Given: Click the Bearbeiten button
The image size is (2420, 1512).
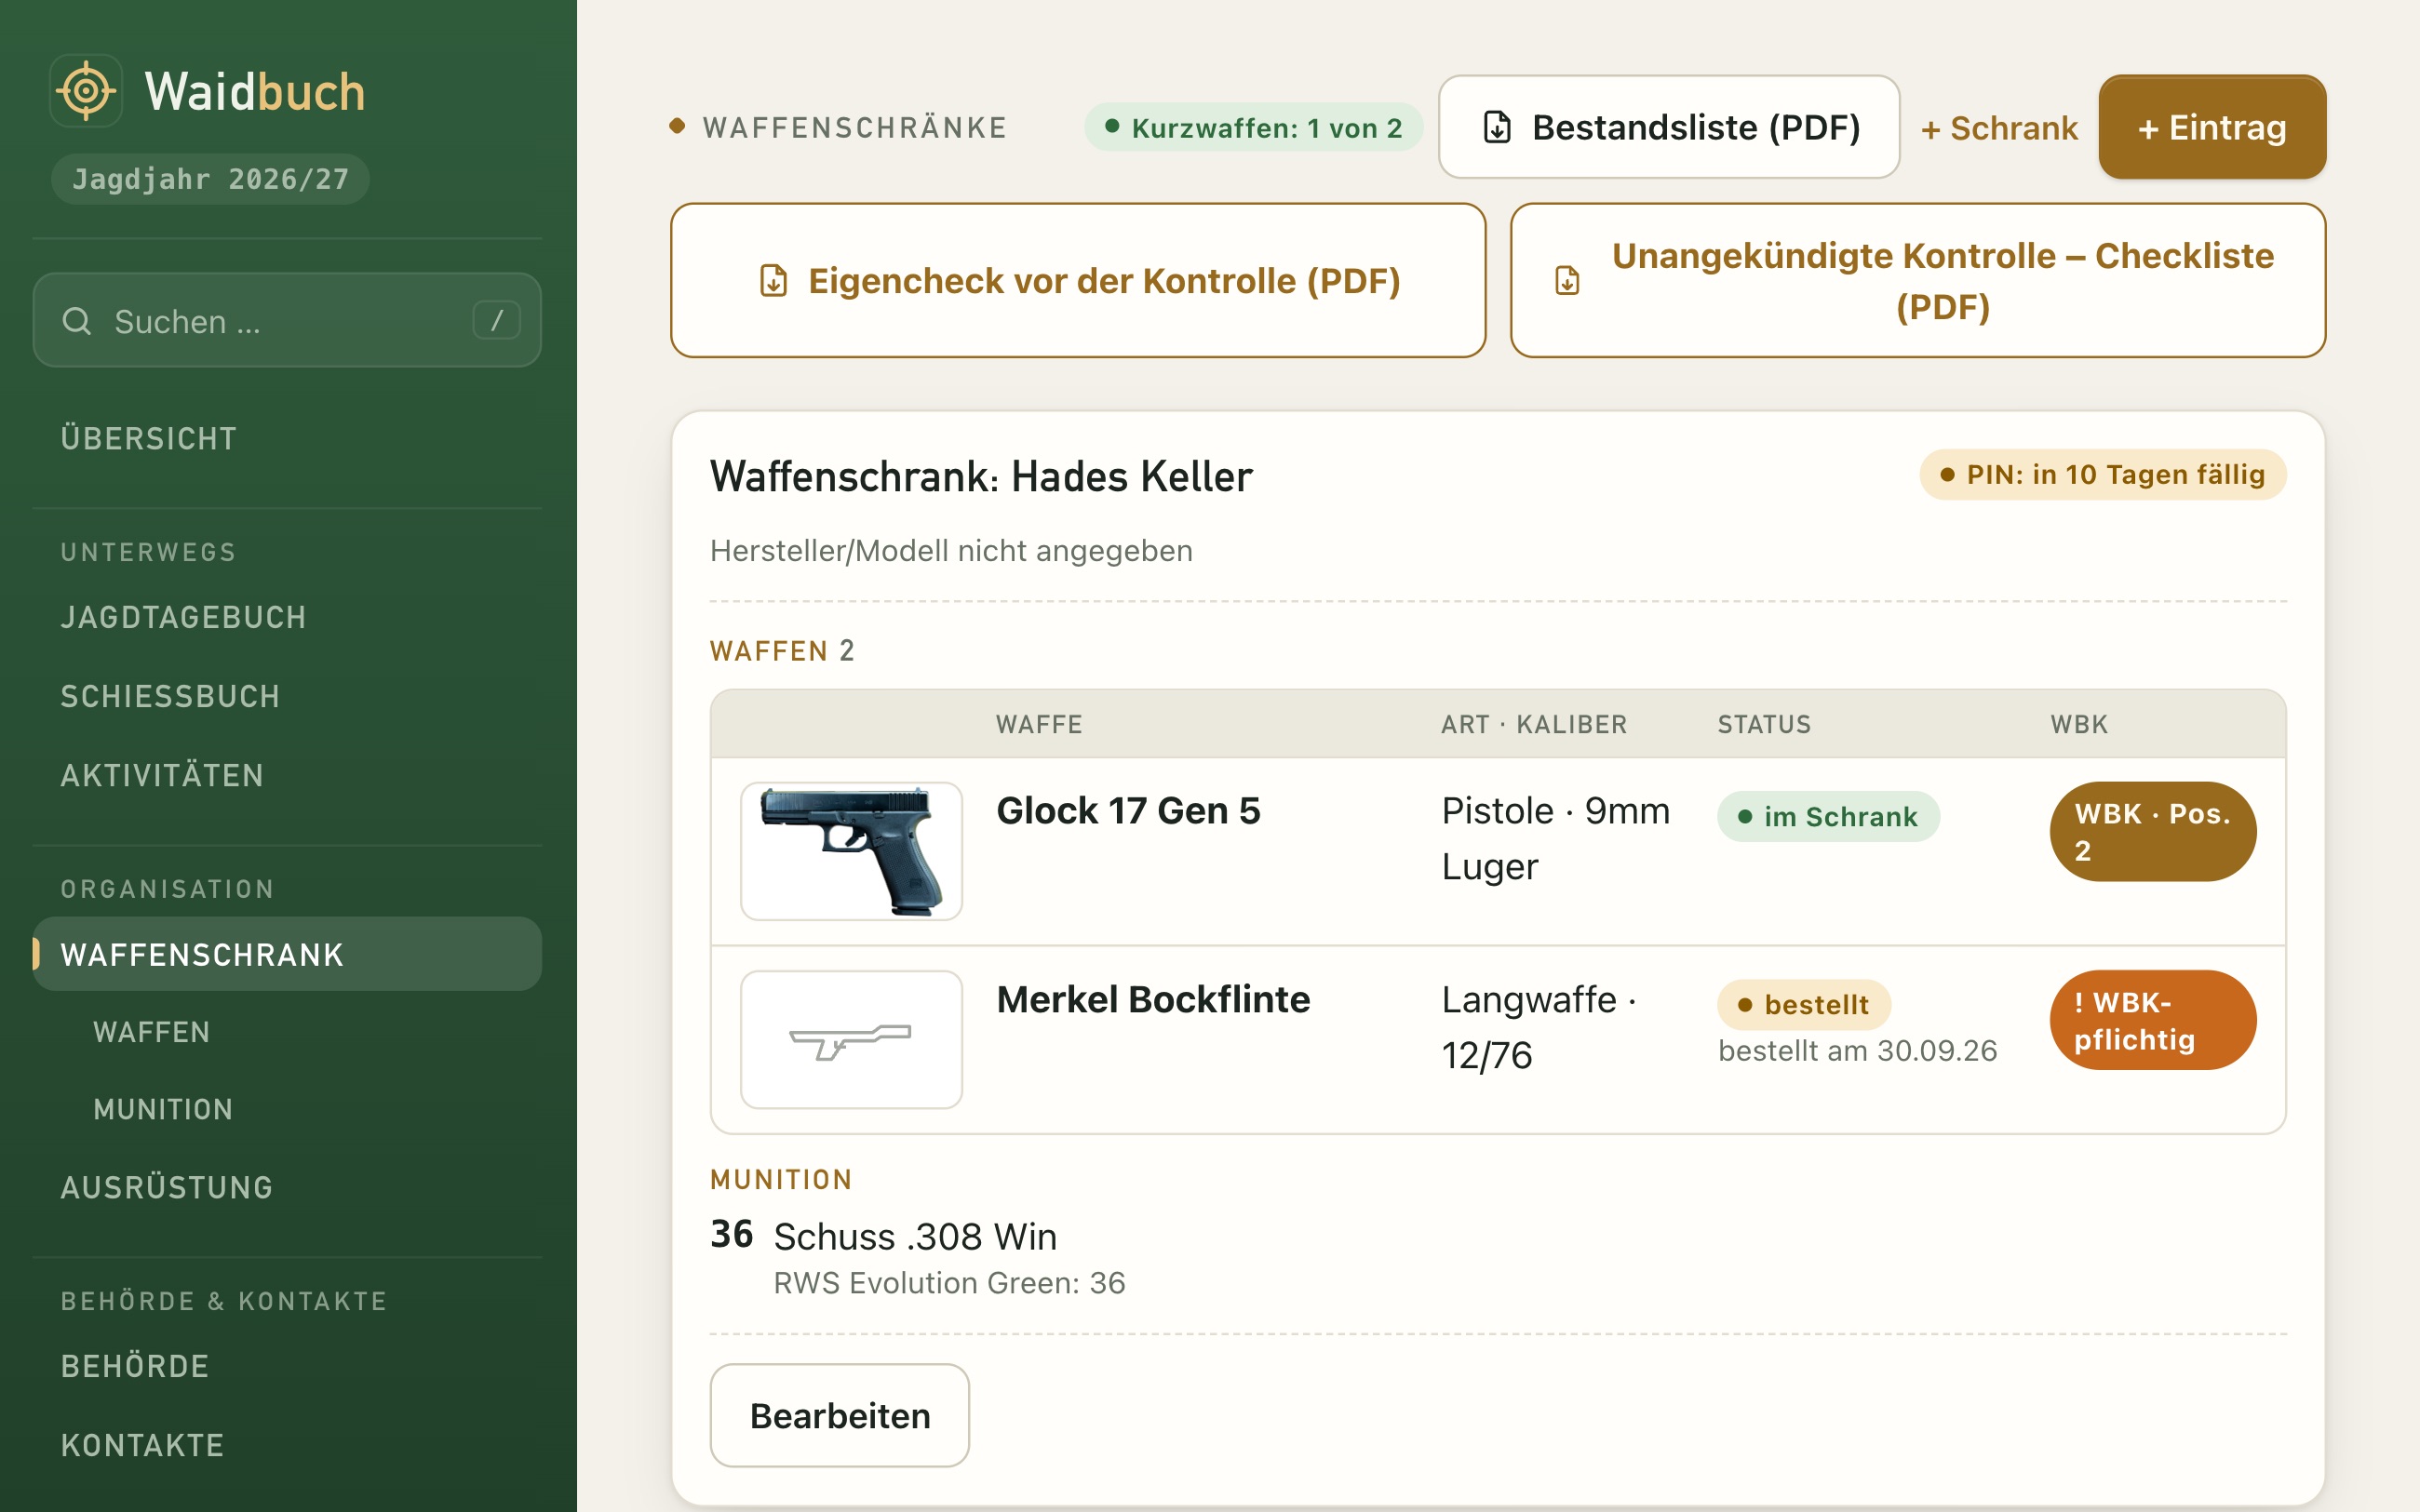Looking at the screenshot, I should [x=840, y=1415].
